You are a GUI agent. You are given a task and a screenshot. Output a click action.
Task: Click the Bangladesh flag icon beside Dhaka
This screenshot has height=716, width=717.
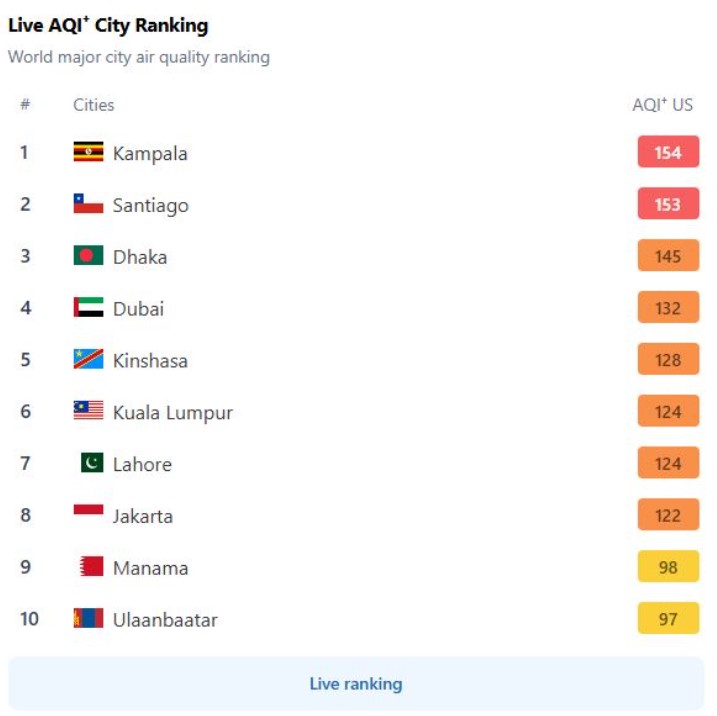pos(88,255)
